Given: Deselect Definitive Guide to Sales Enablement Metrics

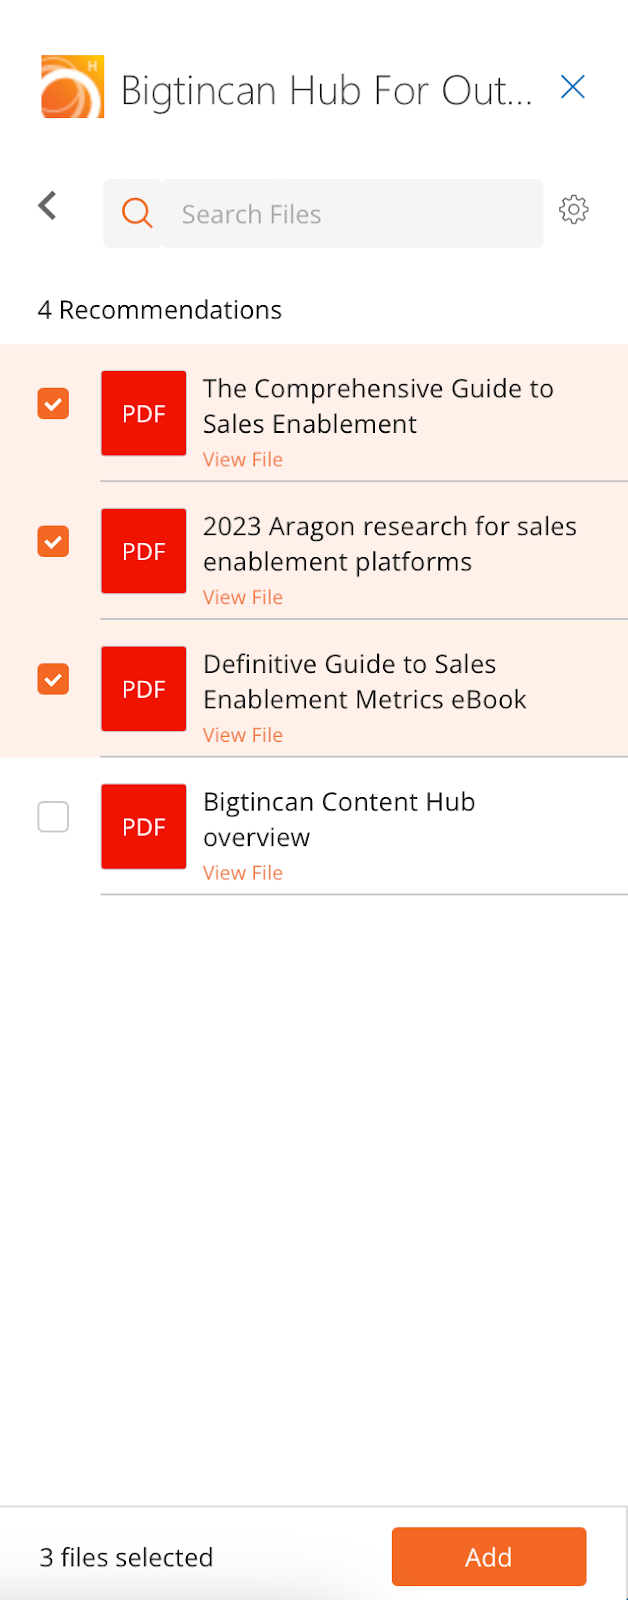Looking at the screenshot, I should (x=53, y=680).
